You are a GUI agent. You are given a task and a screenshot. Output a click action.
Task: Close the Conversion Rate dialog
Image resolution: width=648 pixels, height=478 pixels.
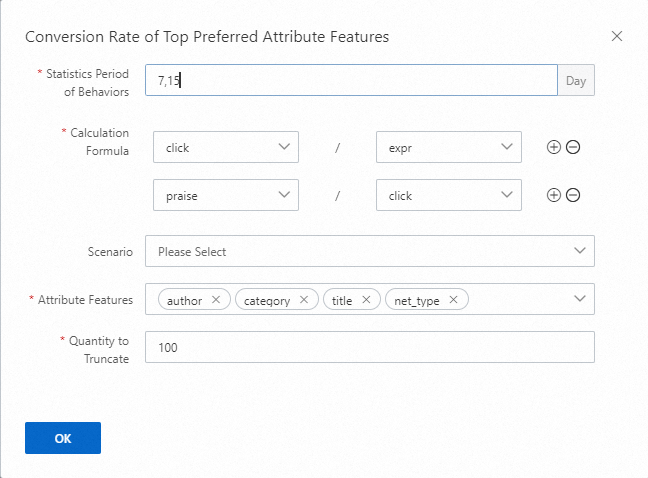point(617,36)
